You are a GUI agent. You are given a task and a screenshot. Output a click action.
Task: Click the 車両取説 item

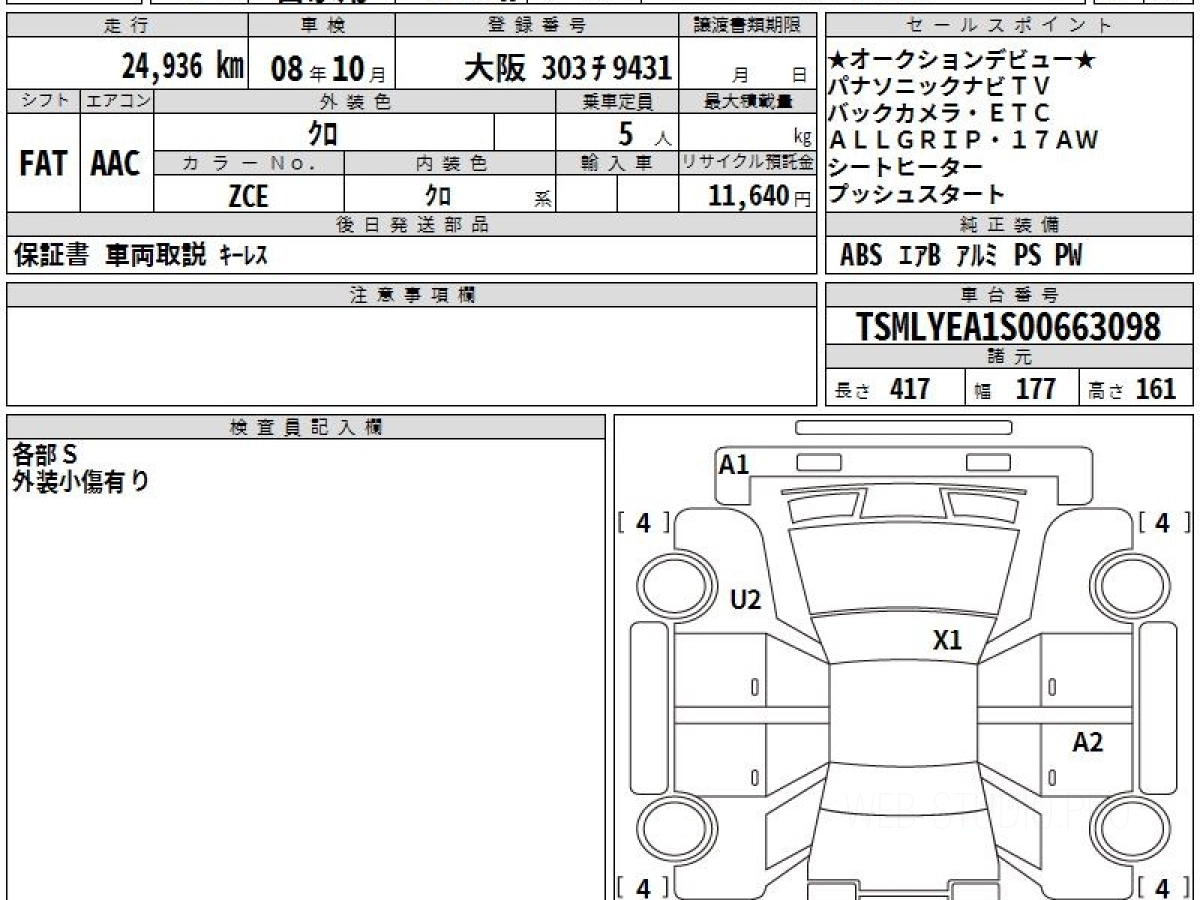pos(155,255)
